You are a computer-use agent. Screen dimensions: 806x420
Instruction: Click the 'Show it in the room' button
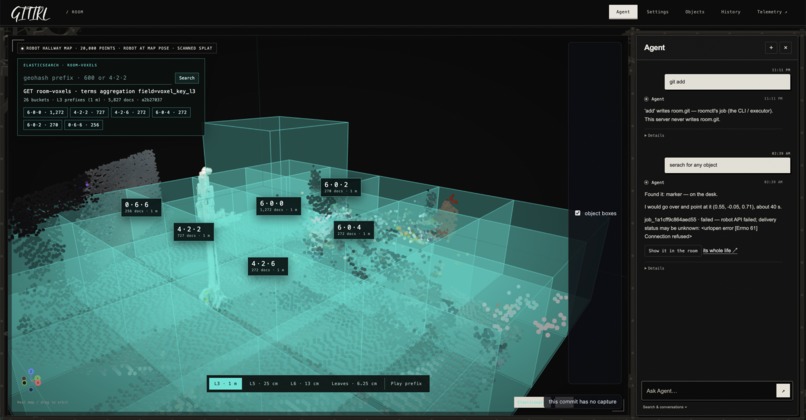pos(673,251)
